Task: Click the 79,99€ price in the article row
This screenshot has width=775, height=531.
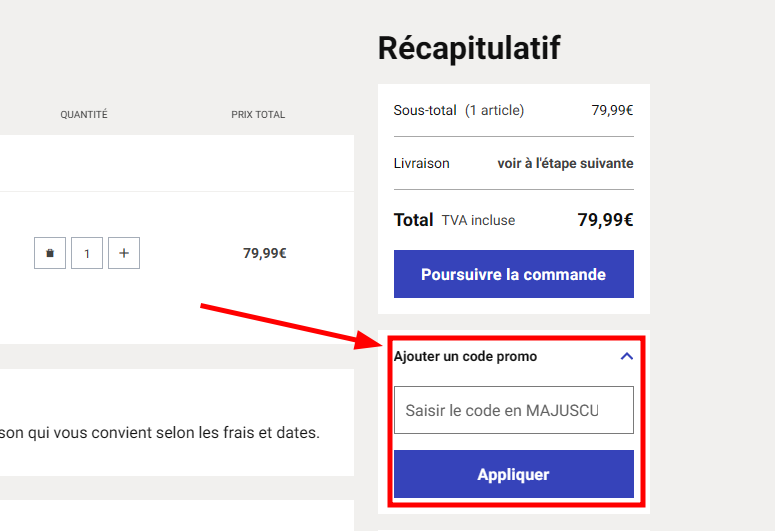Action: pos(265,253)
